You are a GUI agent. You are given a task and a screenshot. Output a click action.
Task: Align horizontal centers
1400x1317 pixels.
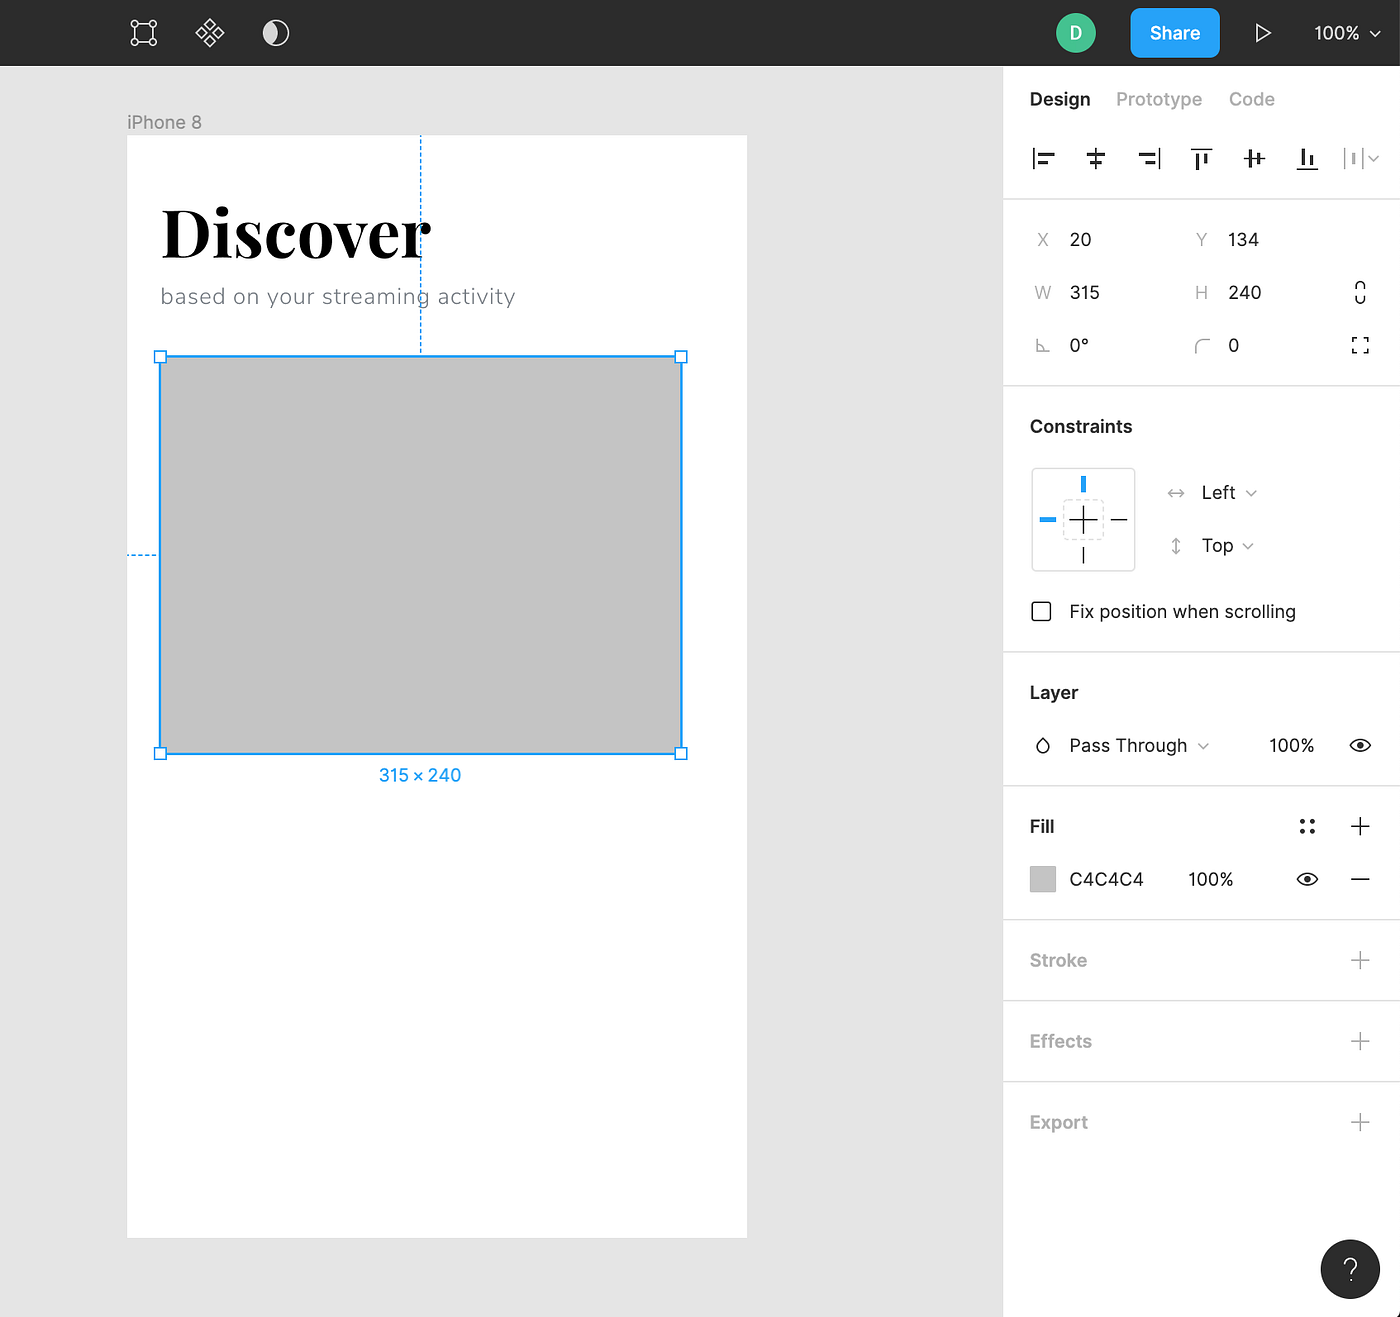(1096, 158)
